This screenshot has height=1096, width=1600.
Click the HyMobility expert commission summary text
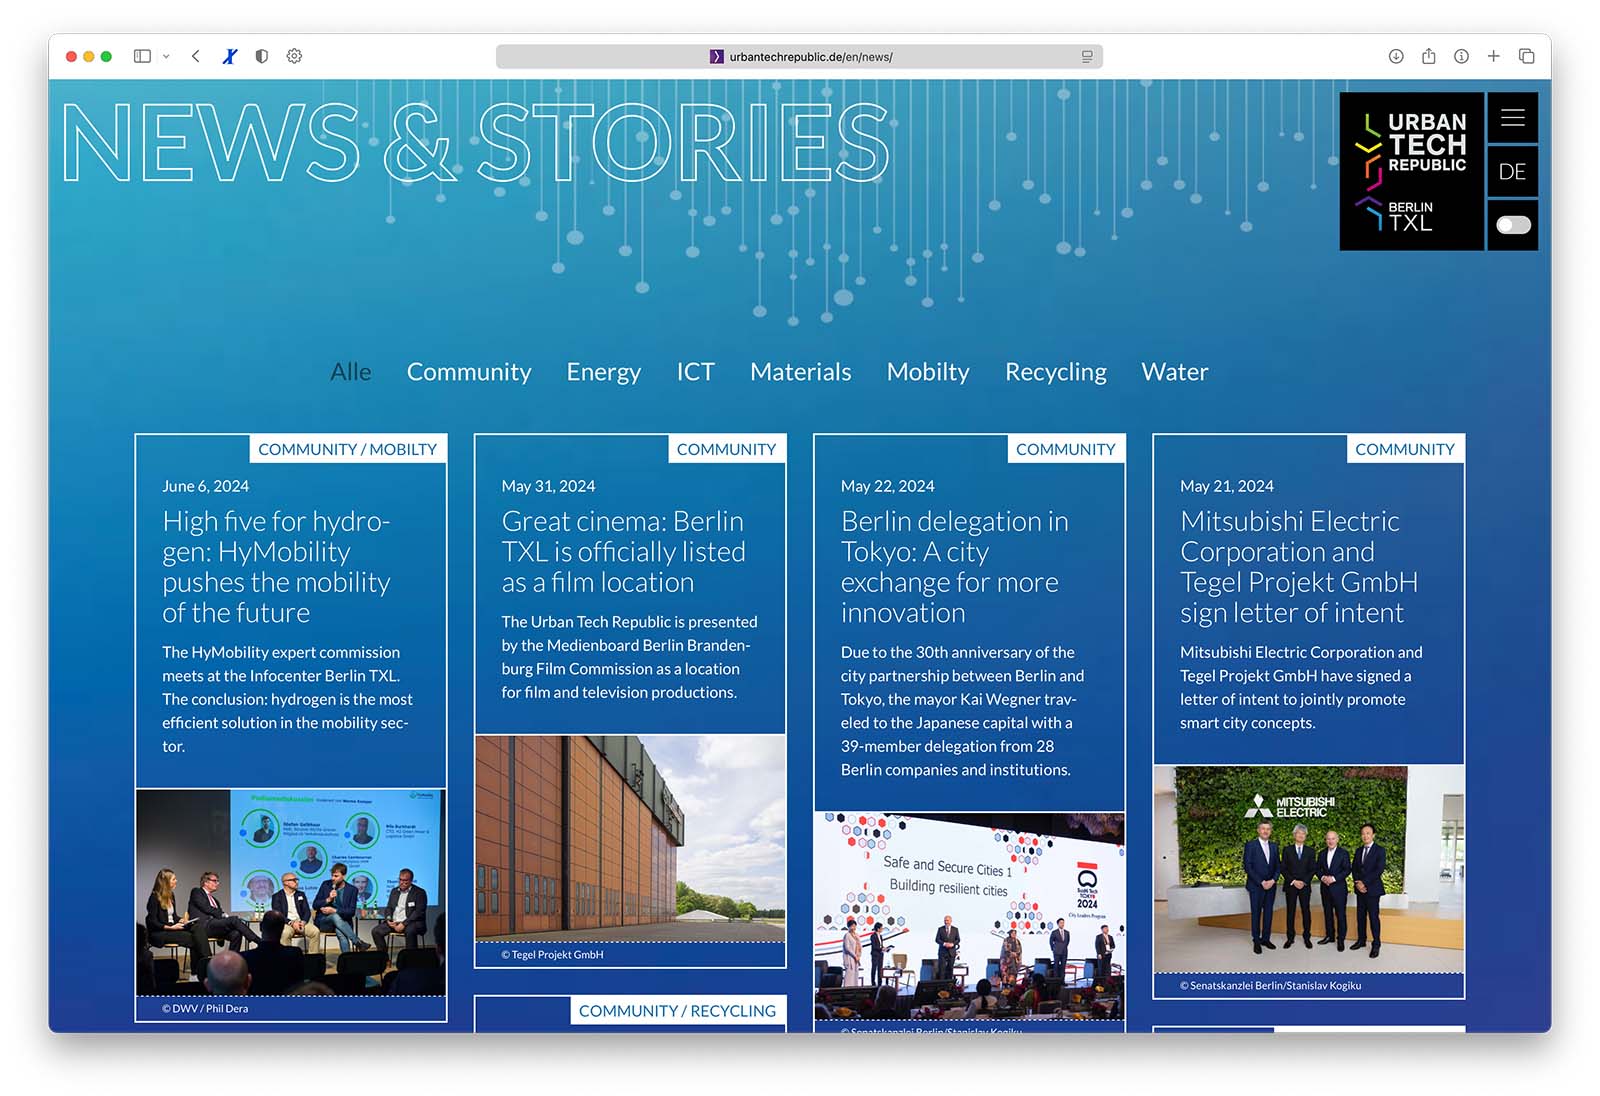click(288, 699)
